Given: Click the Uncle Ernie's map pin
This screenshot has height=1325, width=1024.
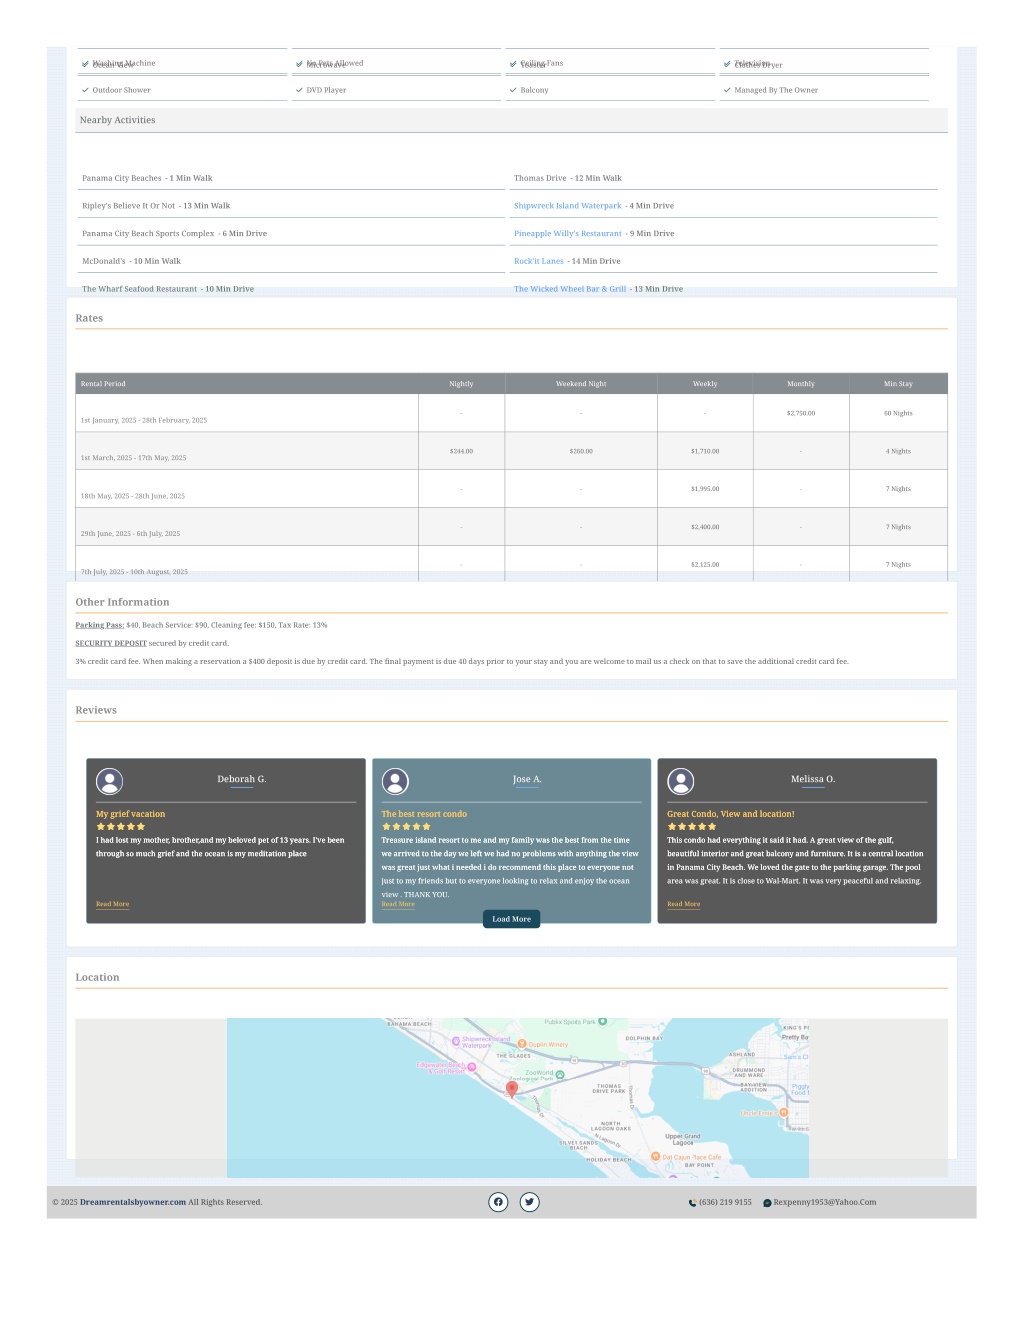Looking at the screenshot, I should pyautogui.click(x=784, y=1112).
